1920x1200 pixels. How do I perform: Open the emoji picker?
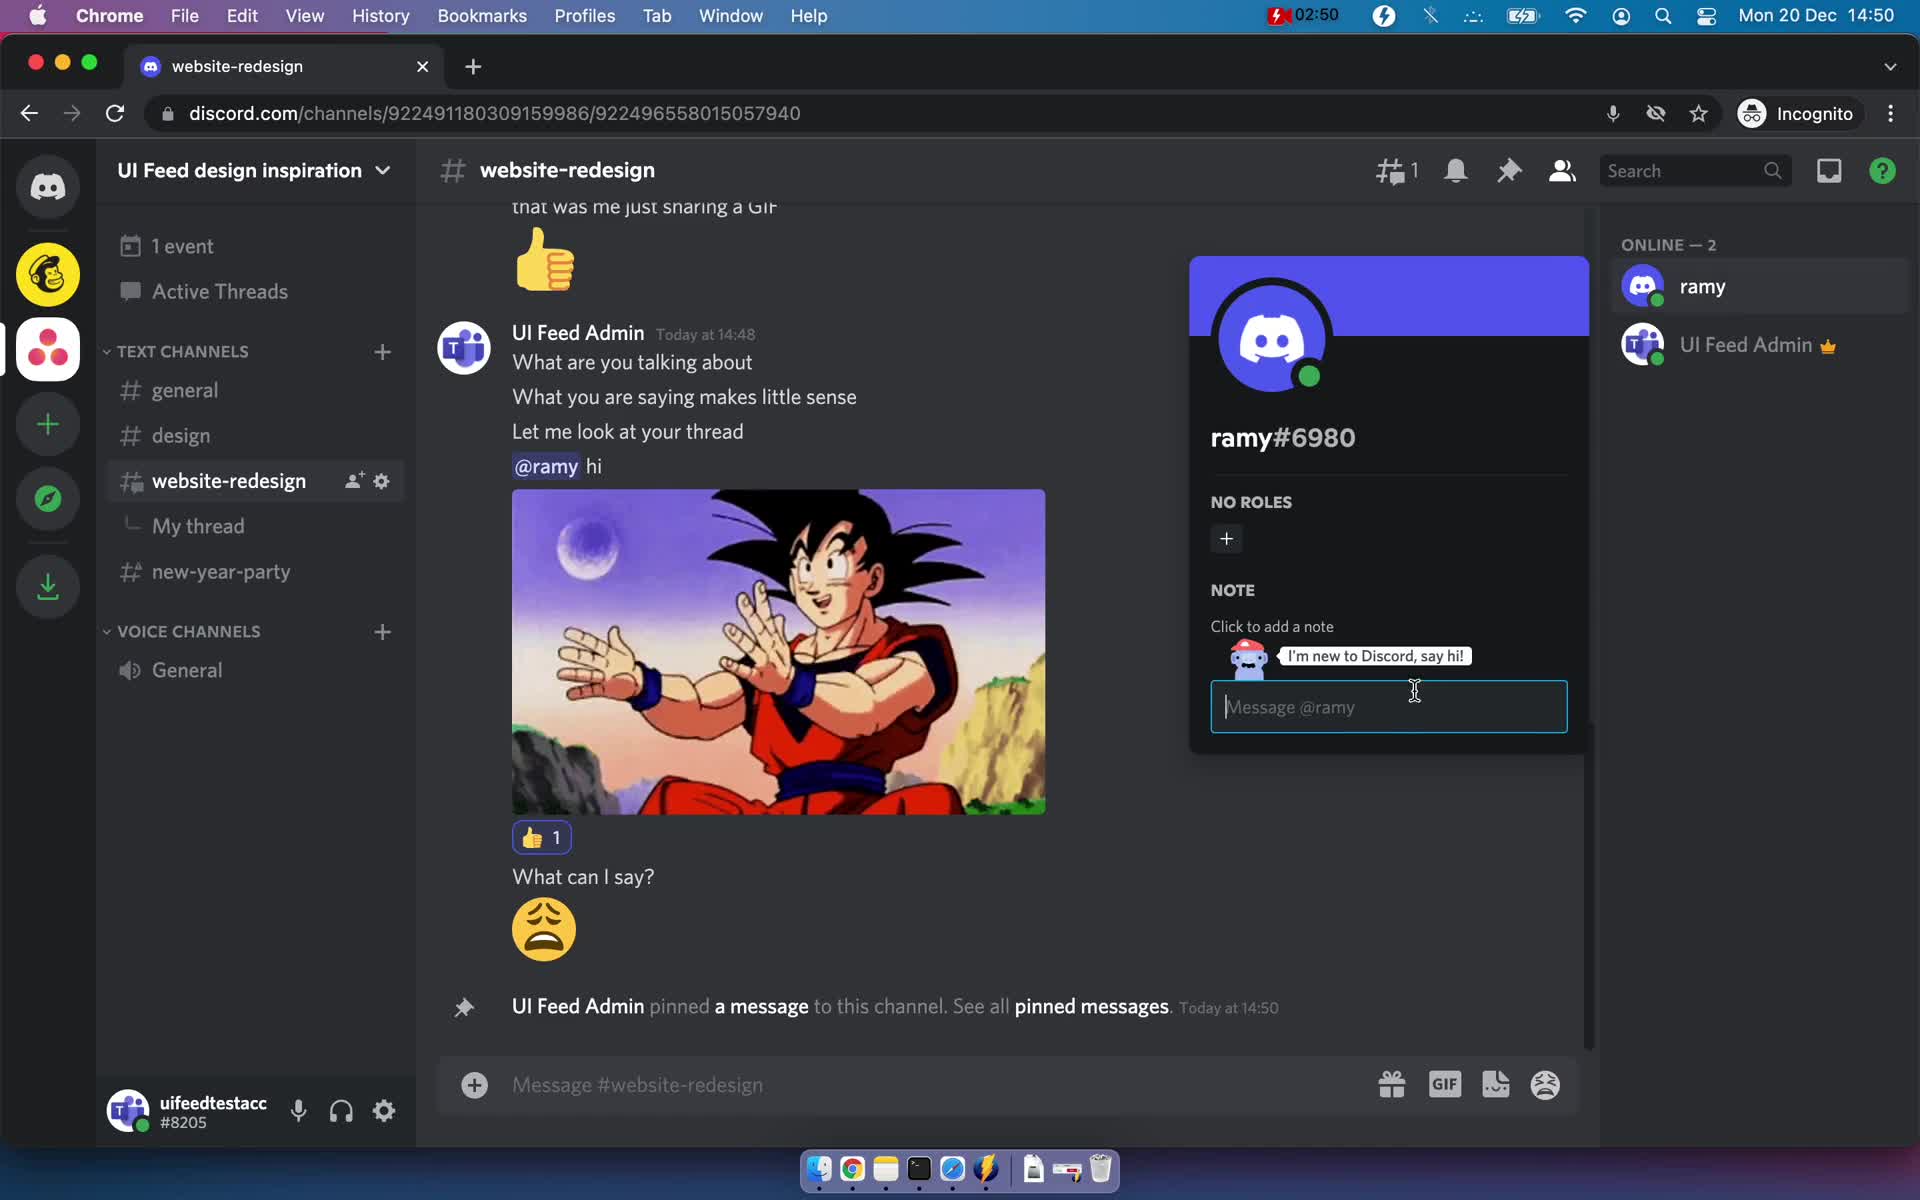tap(1545, 1085)
